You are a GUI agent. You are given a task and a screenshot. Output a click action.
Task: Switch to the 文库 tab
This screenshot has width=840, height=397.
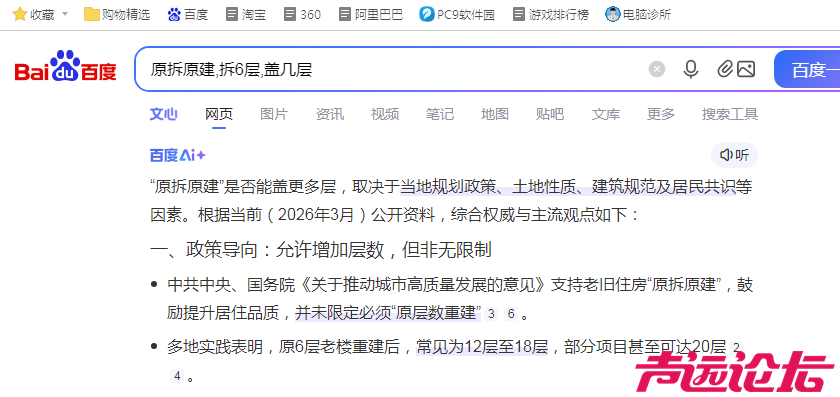point(606,114)
